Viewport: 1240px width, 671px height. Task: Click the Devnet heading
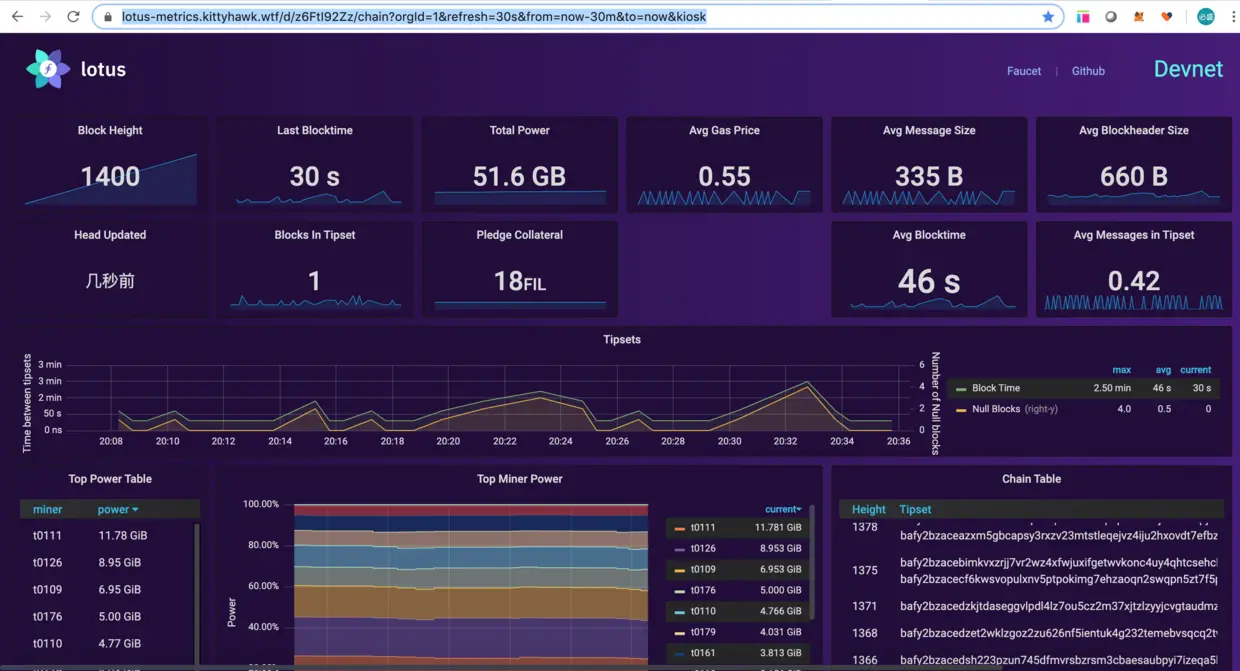click(1188, 69)
